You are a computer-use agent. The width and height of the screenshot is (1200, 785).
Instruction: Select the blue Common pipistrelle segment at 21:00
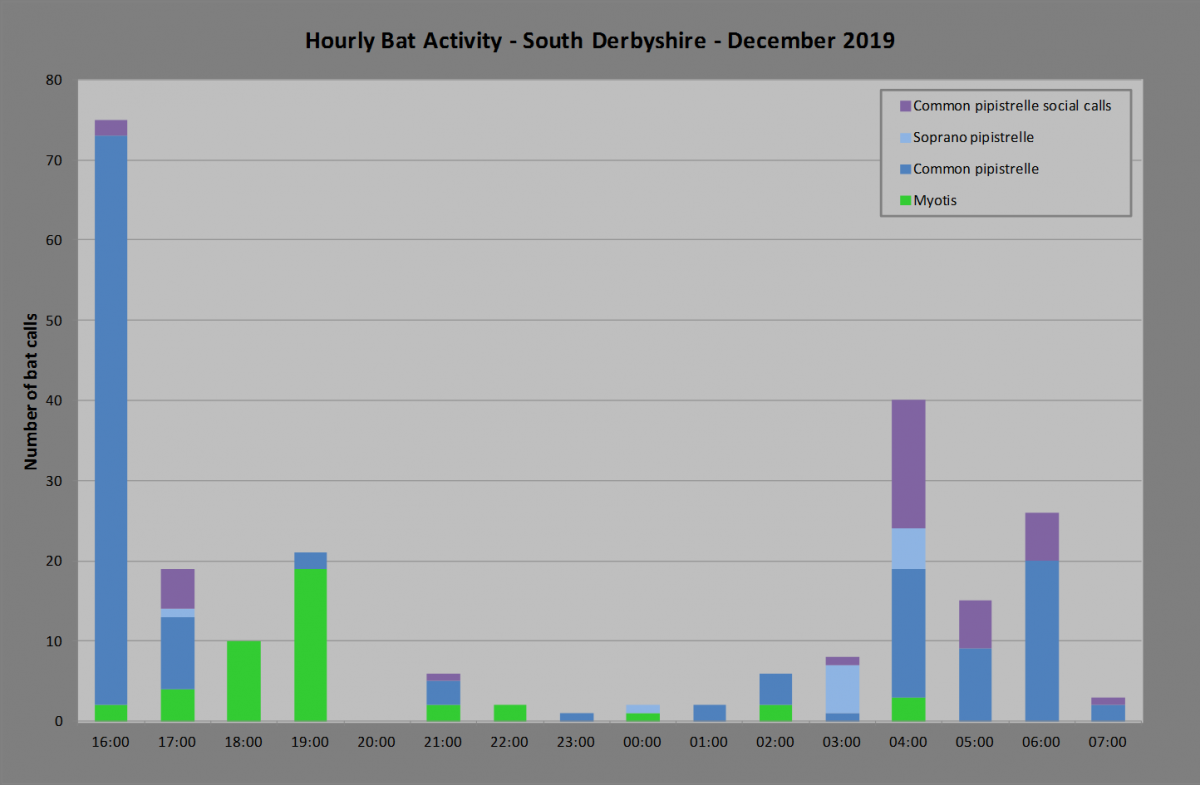pyautogui.click(x=443, y=693)
